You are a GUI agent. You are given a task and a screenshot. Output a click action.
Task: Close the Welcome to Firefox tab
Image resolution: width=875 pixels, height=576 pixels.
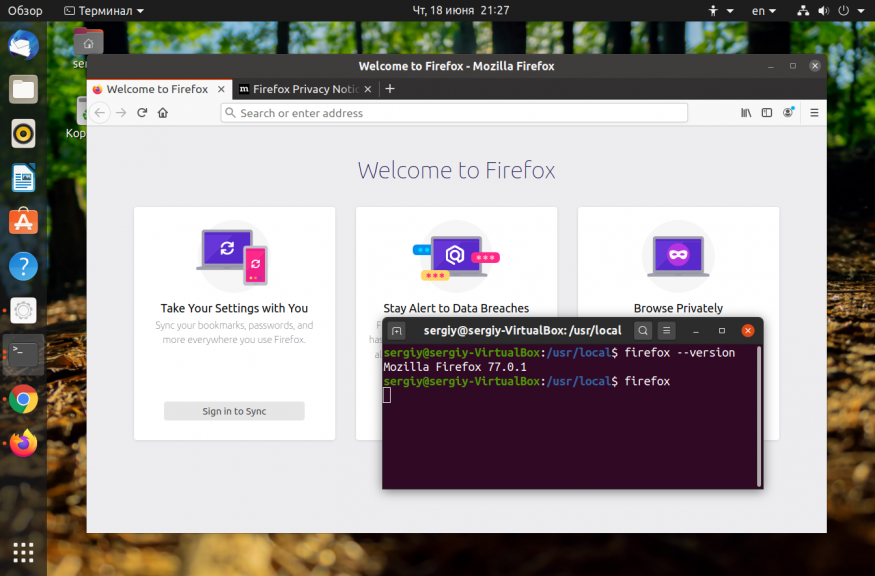click(222, 89)
